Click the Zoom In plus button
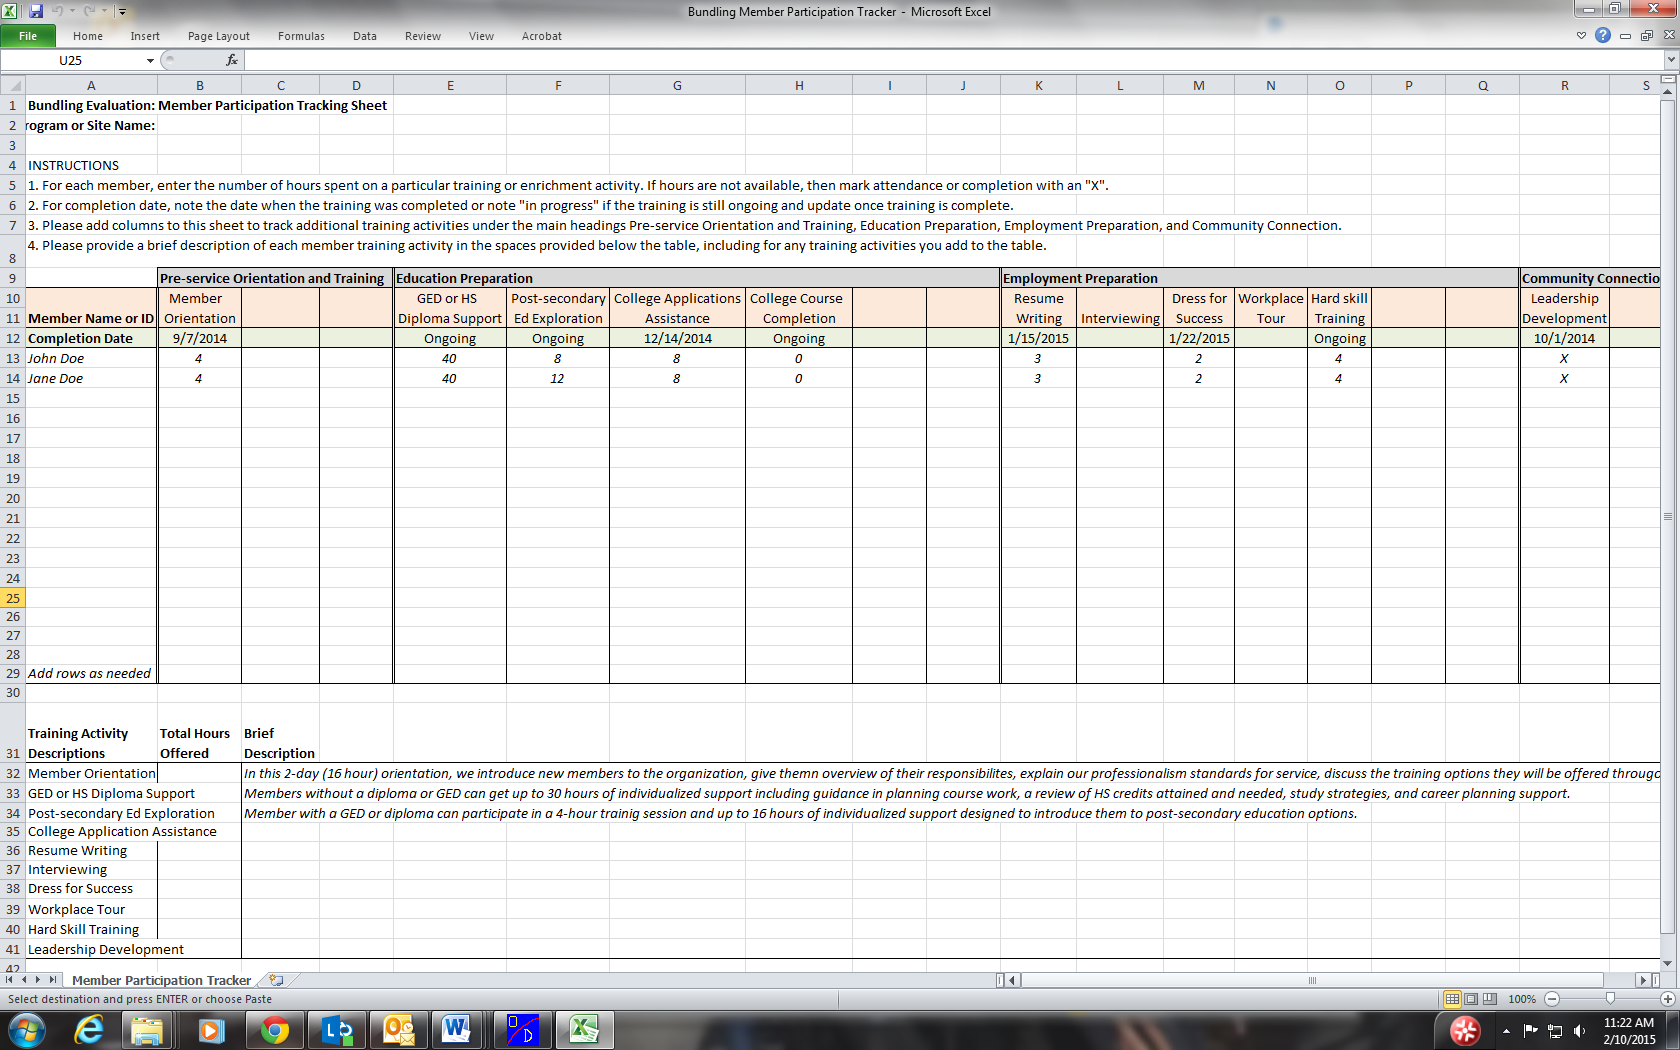This screenshot has height=1050, width=1680. click(x=1667, y=999)
